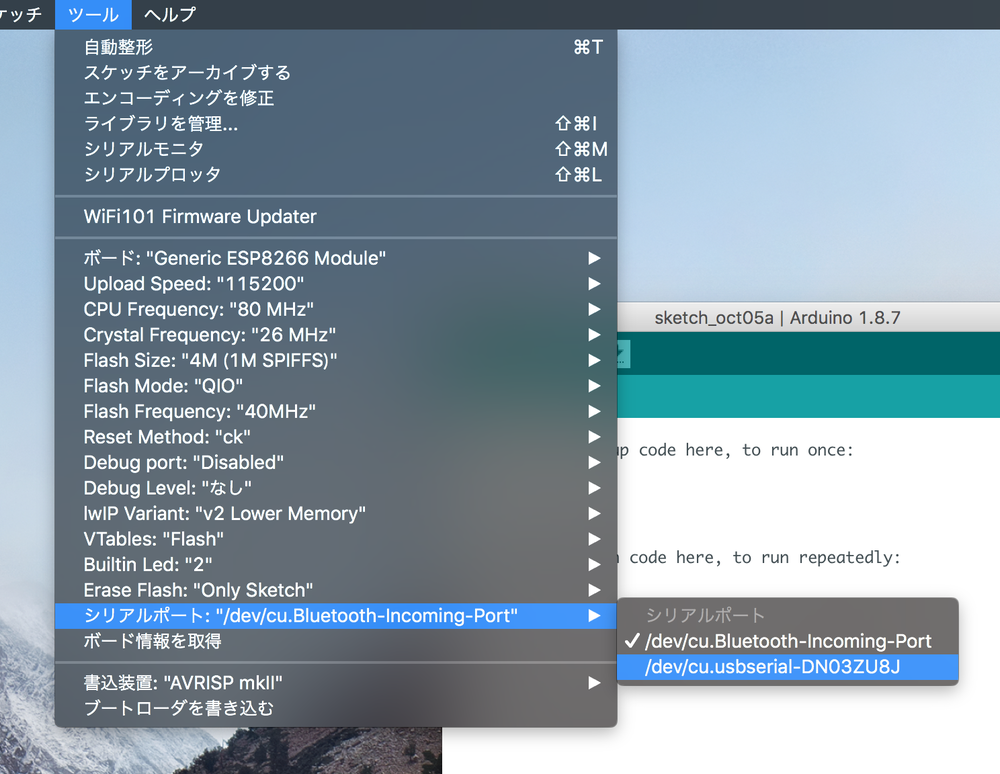Screen dimensions: 1000x774
Task: Click ボード情報を取得 to get board info
Action: [152, 641]
